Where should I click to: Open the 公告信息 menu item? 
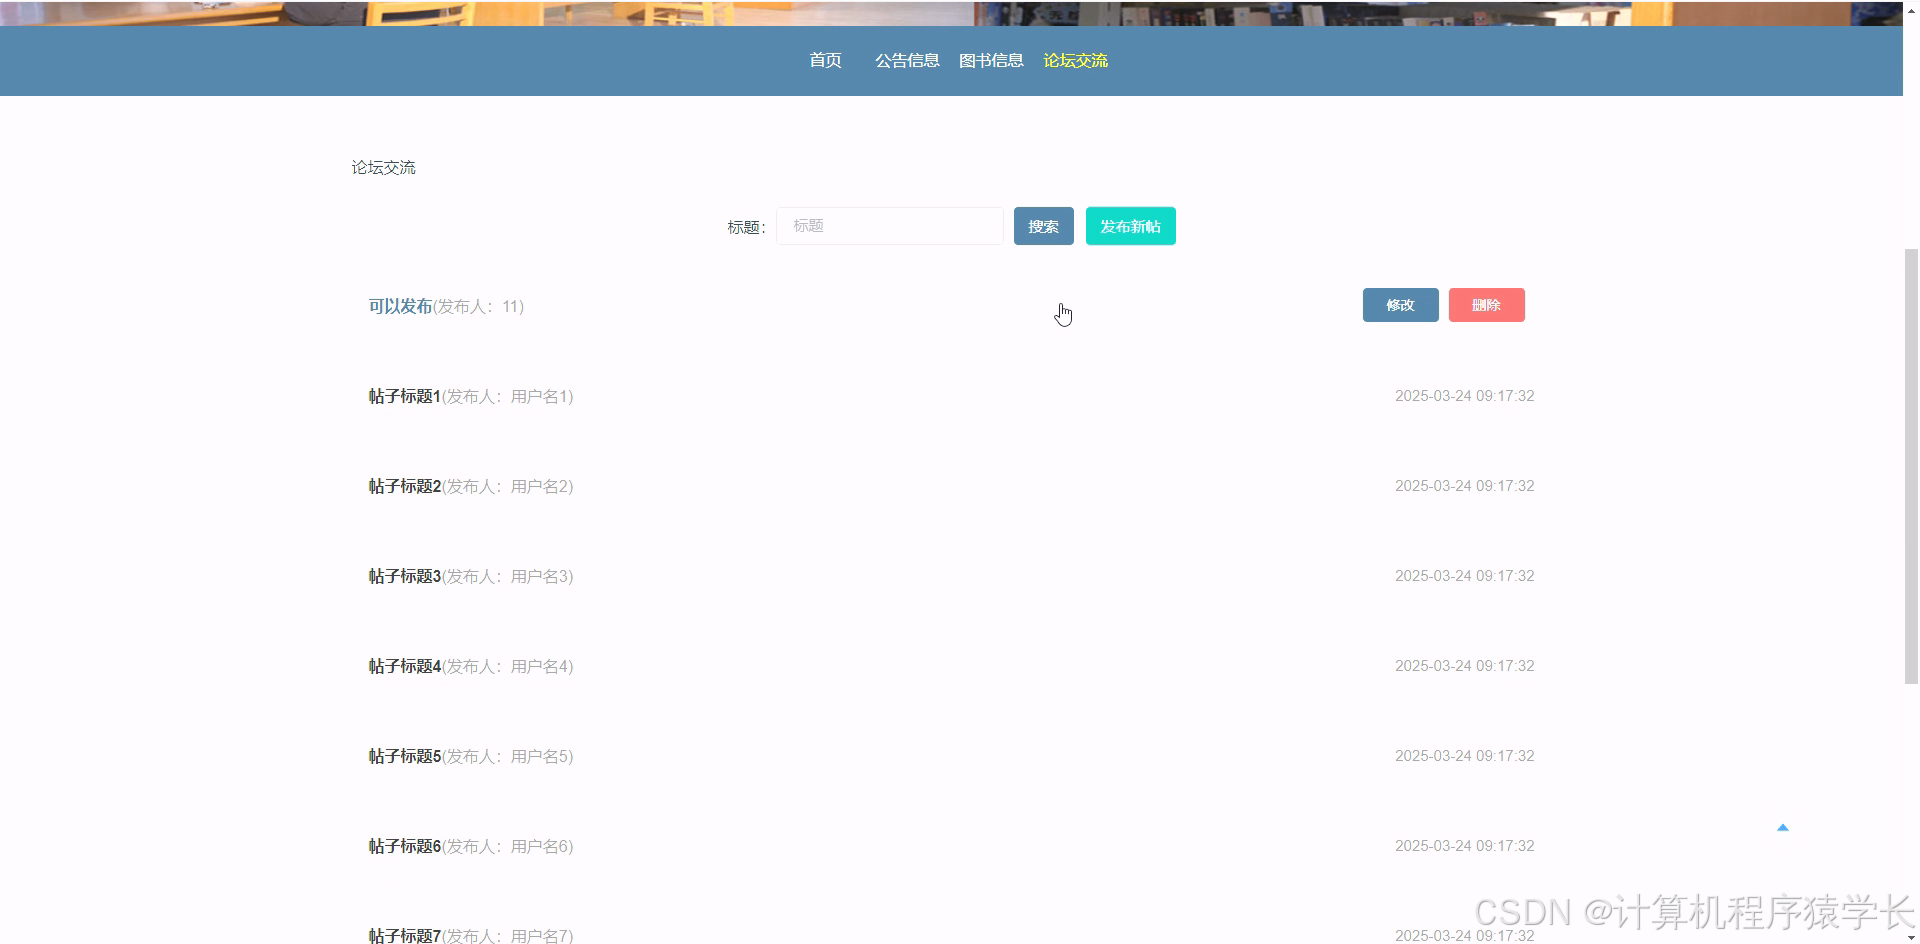tap(906, 60)
